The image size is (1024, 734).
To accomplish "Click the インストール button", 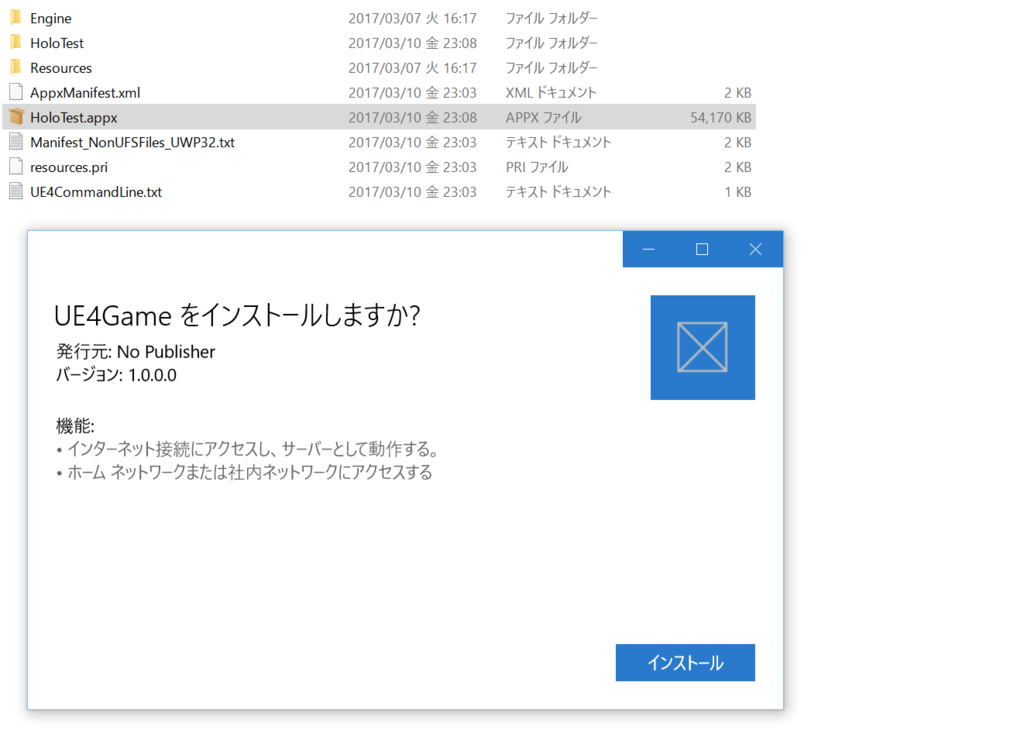I will coord(685,663).
